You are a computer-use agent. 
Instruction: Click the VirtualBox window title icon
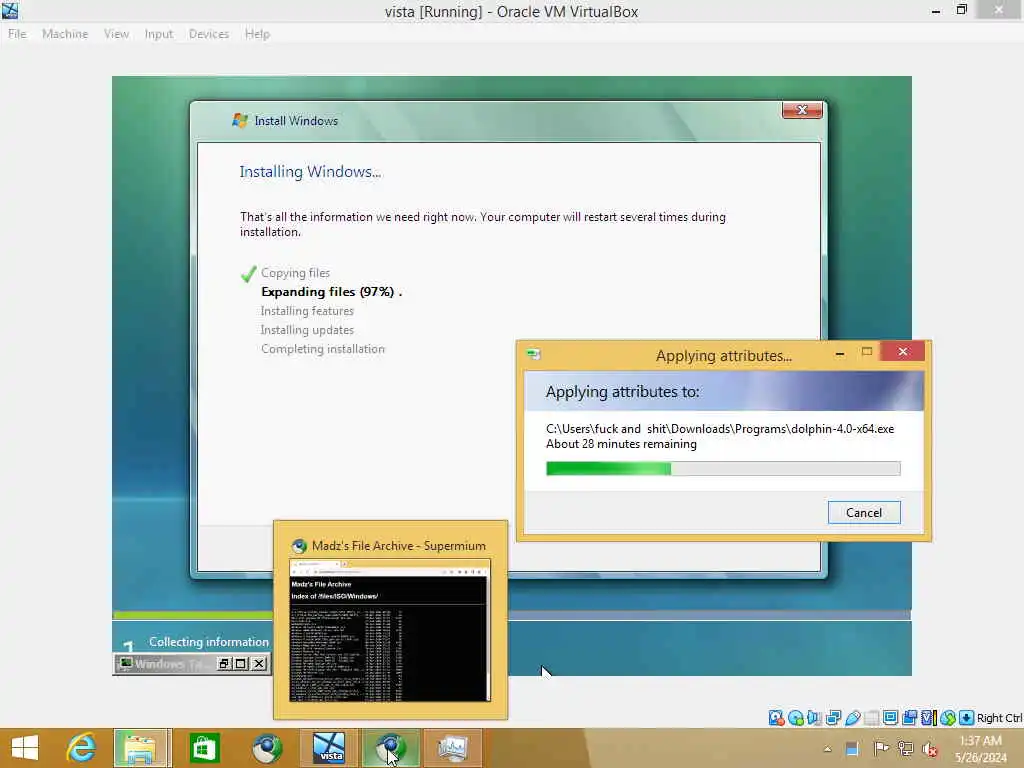click(10, 10)
